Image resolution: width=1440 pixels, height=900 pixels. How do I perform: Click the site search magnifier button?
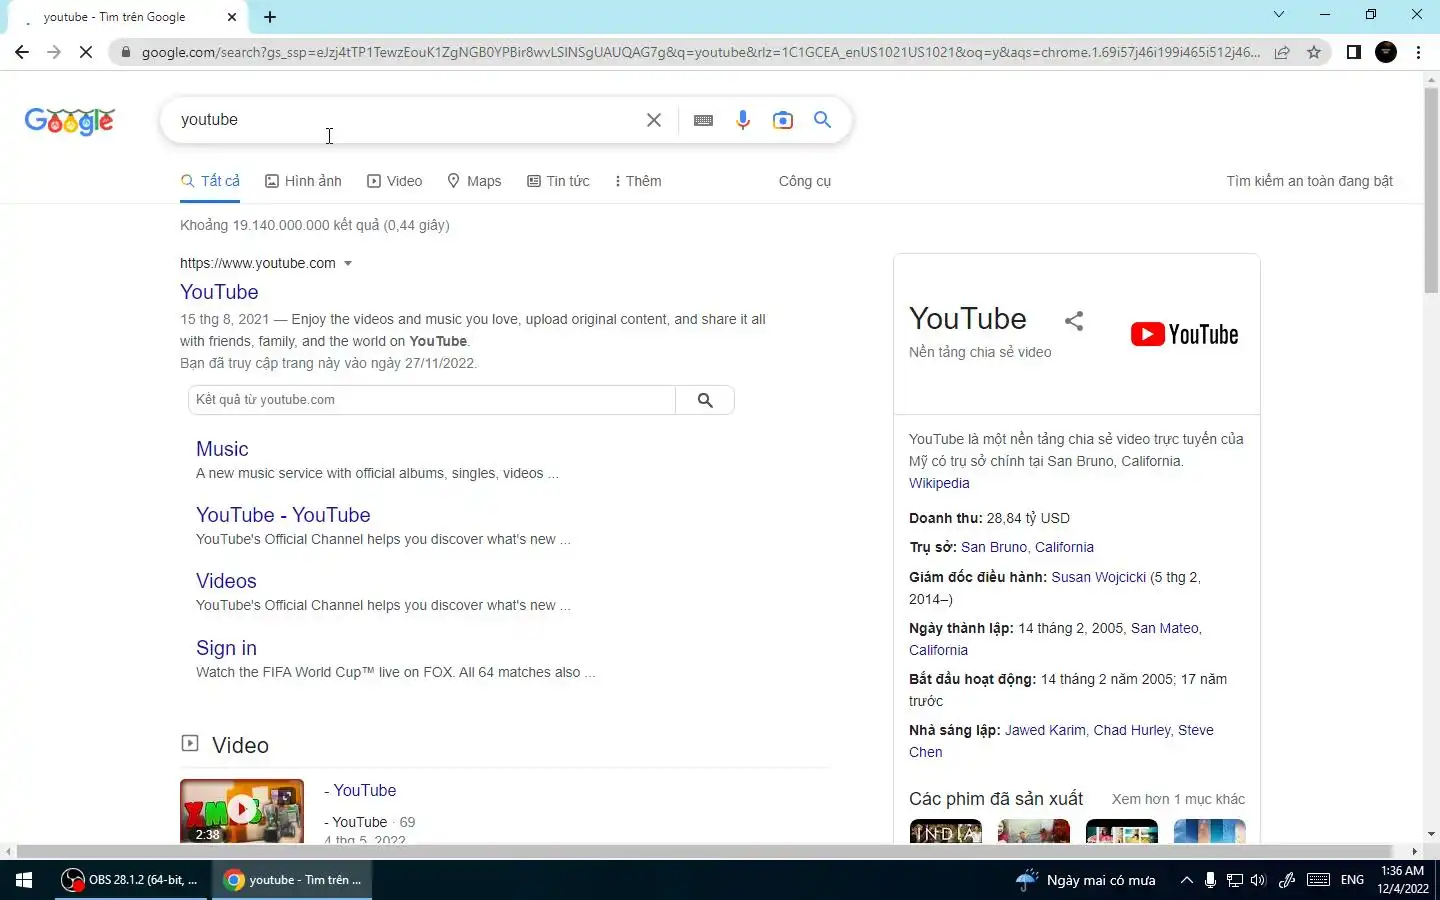(x=705, y=400)
